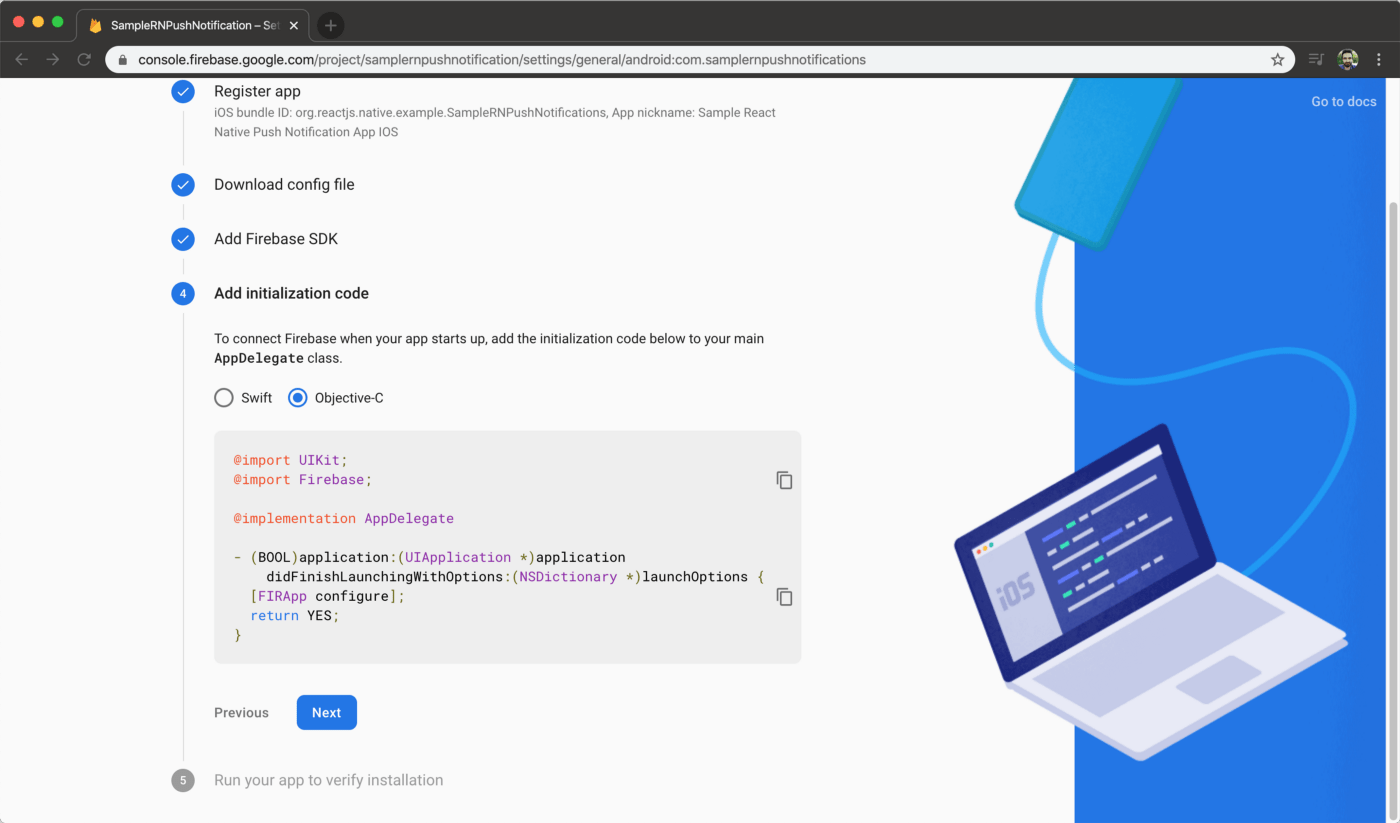
Task: Expand the Download config file step
Action: (284, 184)
